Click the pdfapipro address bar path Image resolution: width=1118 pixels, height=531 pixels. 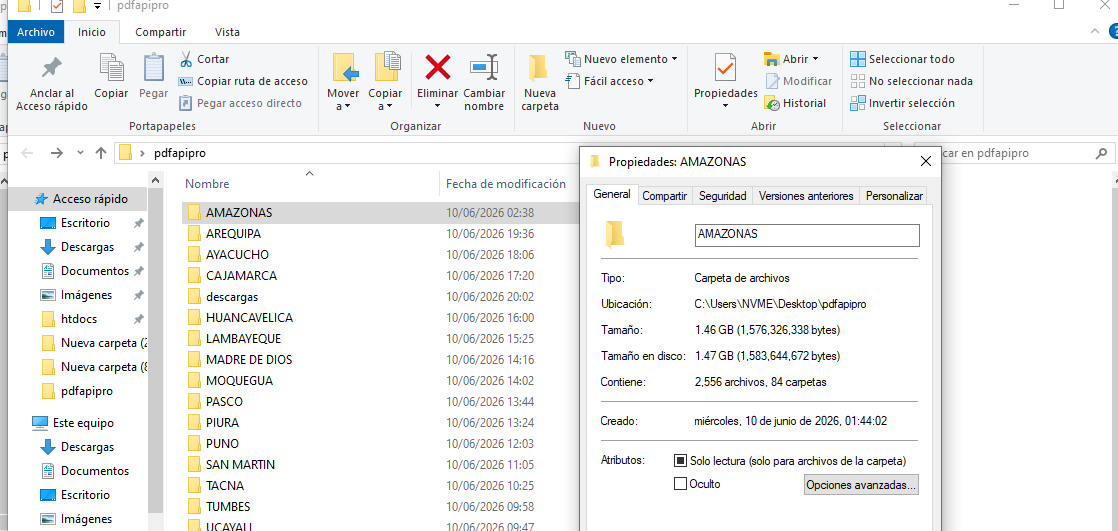pyautogui.click(x=180, y=153)
